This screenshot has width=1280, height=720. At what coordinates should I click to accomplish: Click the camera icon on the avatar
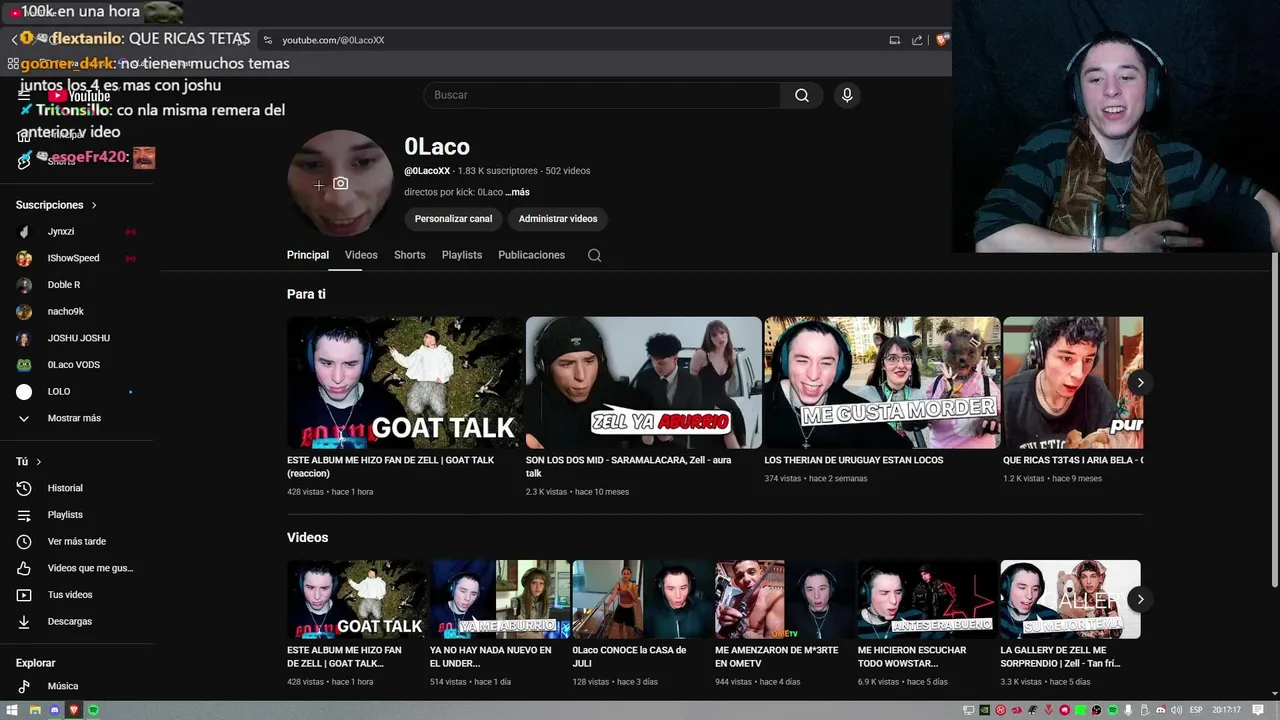point(341,184)
